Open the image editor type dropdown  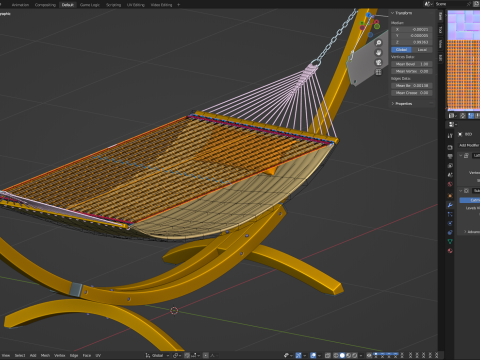(x=453, y=116)
